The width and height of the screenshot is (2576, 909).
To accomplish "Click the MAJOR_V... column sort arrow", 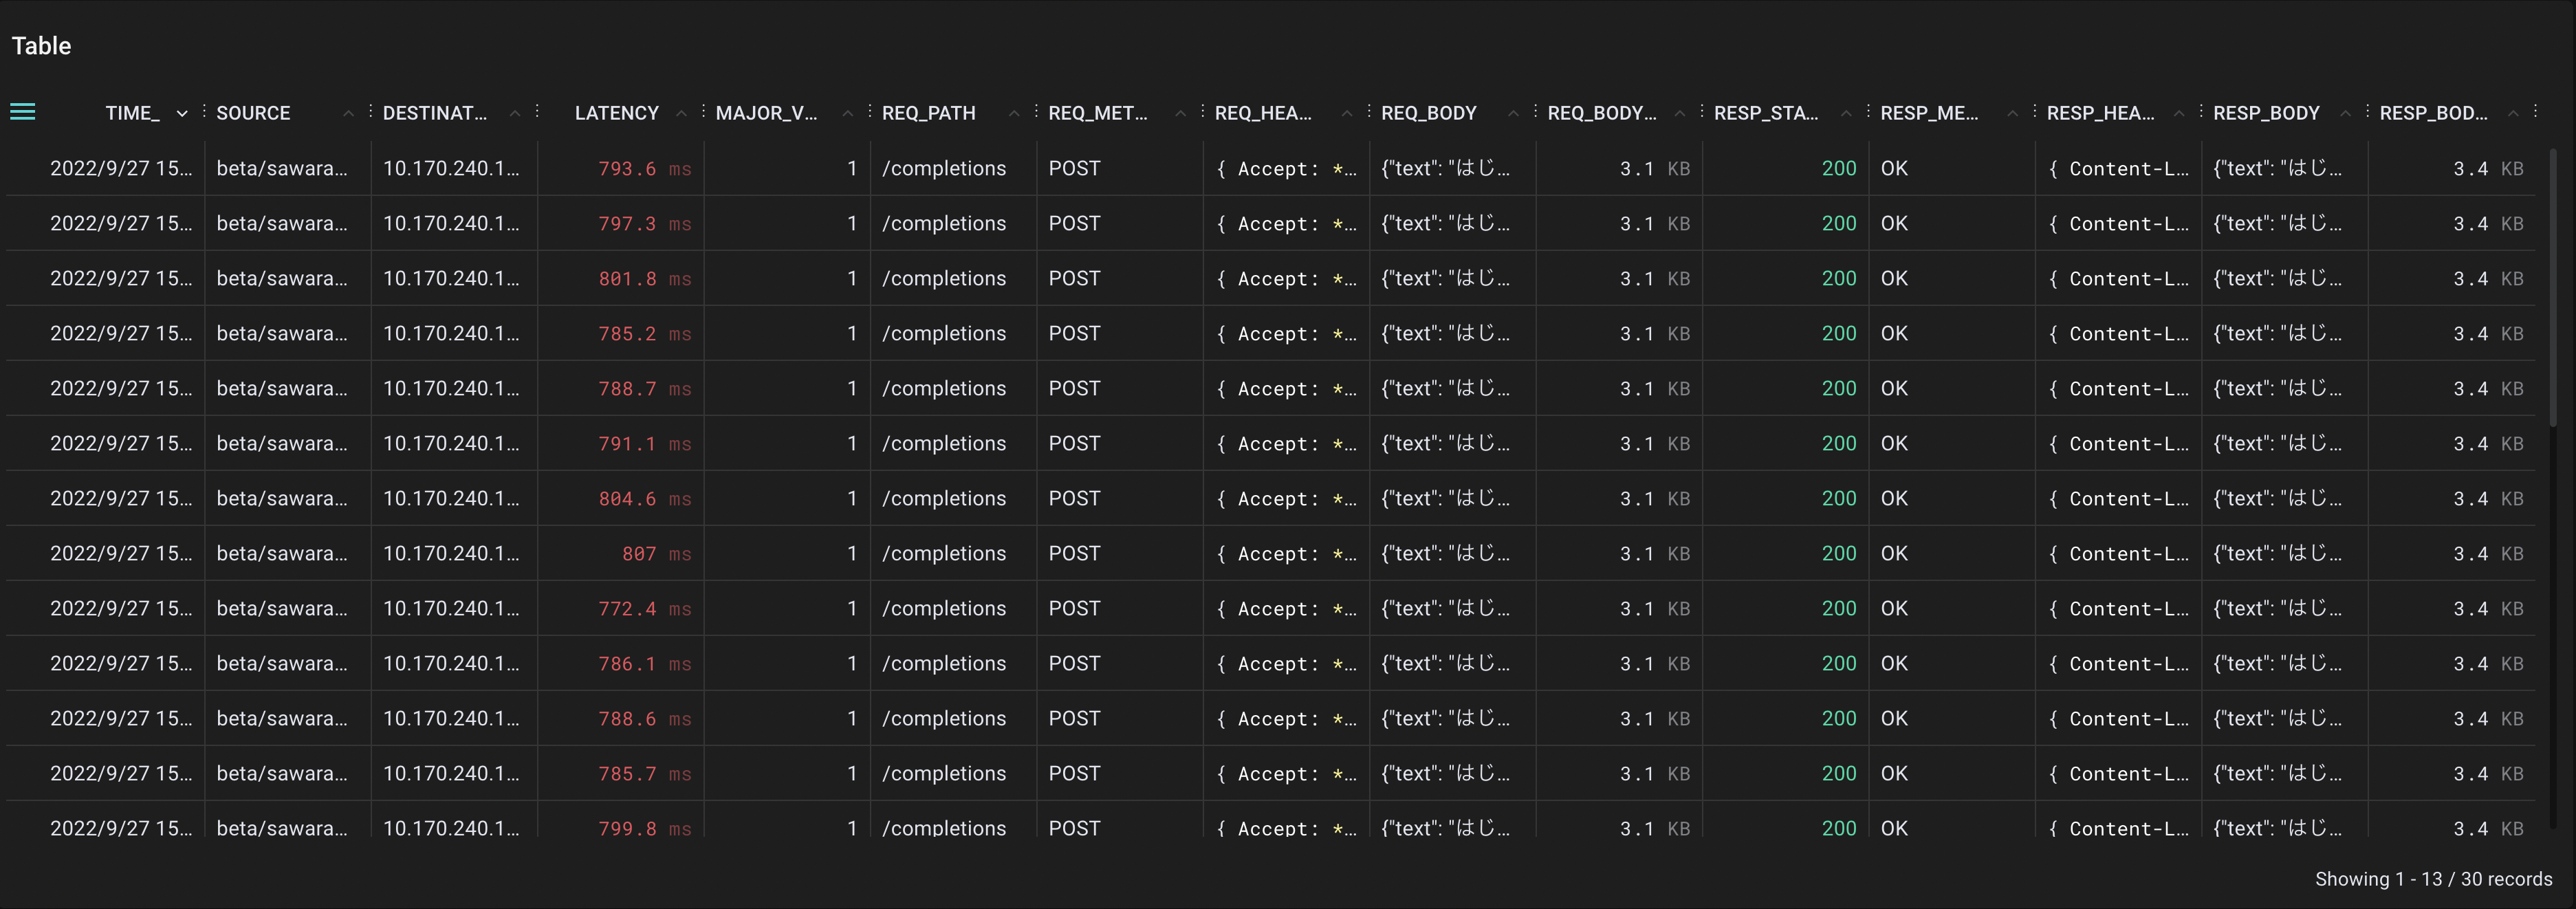I will click(847, 114).
